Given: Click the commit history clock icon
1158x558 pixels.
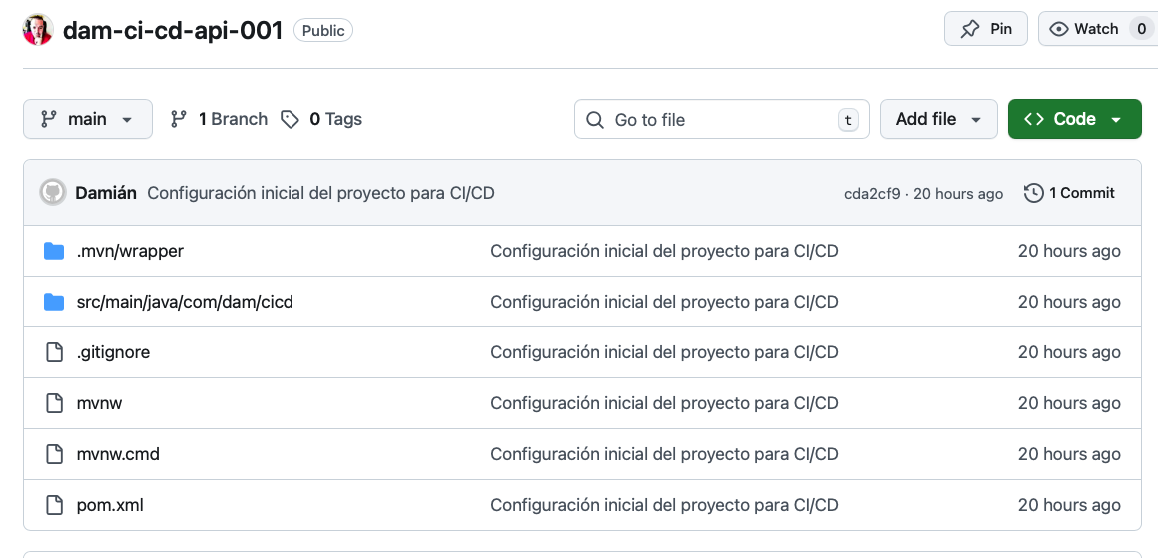Looking at the screenshot, I should coord(1034,193).
